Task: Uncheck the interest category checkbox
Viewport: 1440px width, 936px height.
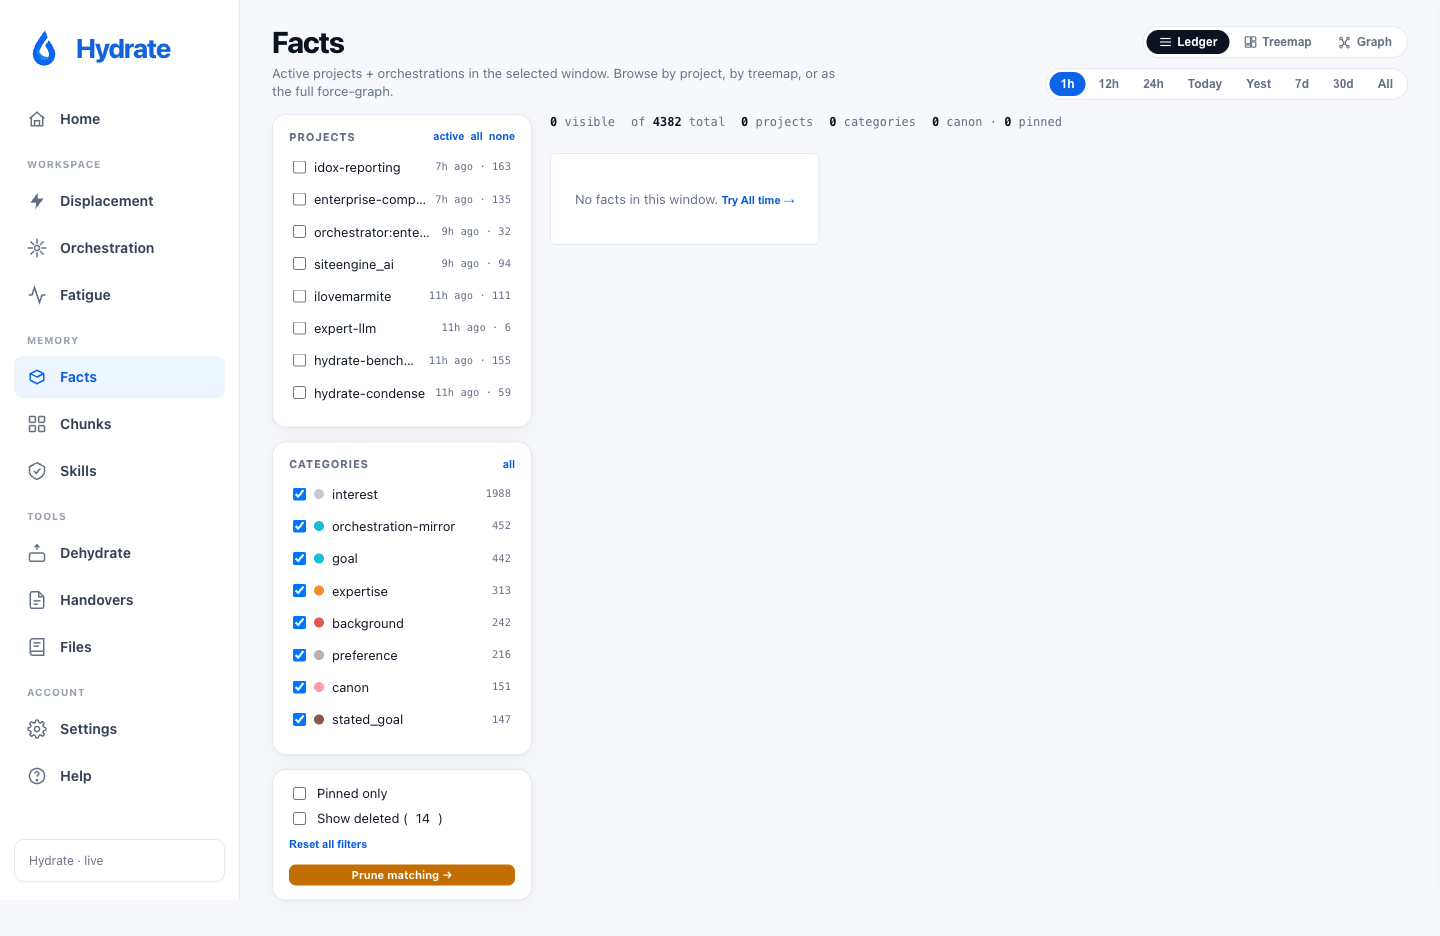Action: pos(299,494)
